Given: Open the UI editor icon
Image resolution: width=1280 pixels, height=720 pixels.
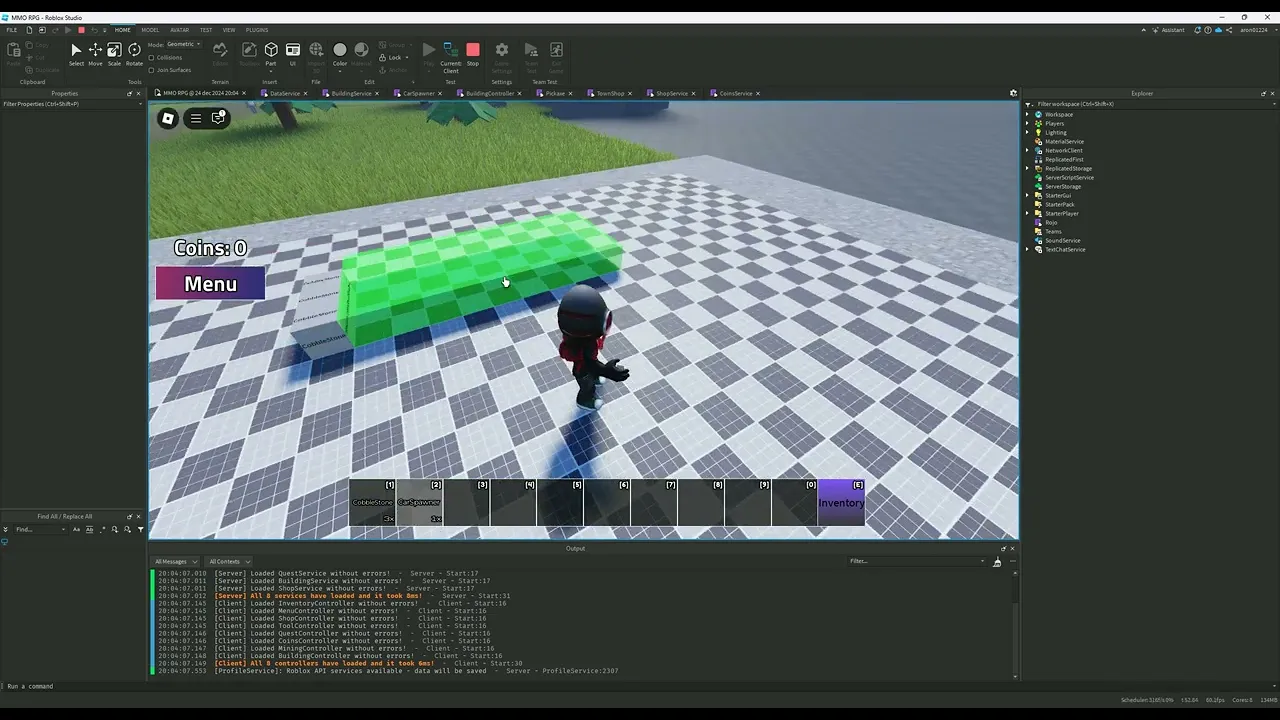Looking at the screenshot, I should [293, 54].
